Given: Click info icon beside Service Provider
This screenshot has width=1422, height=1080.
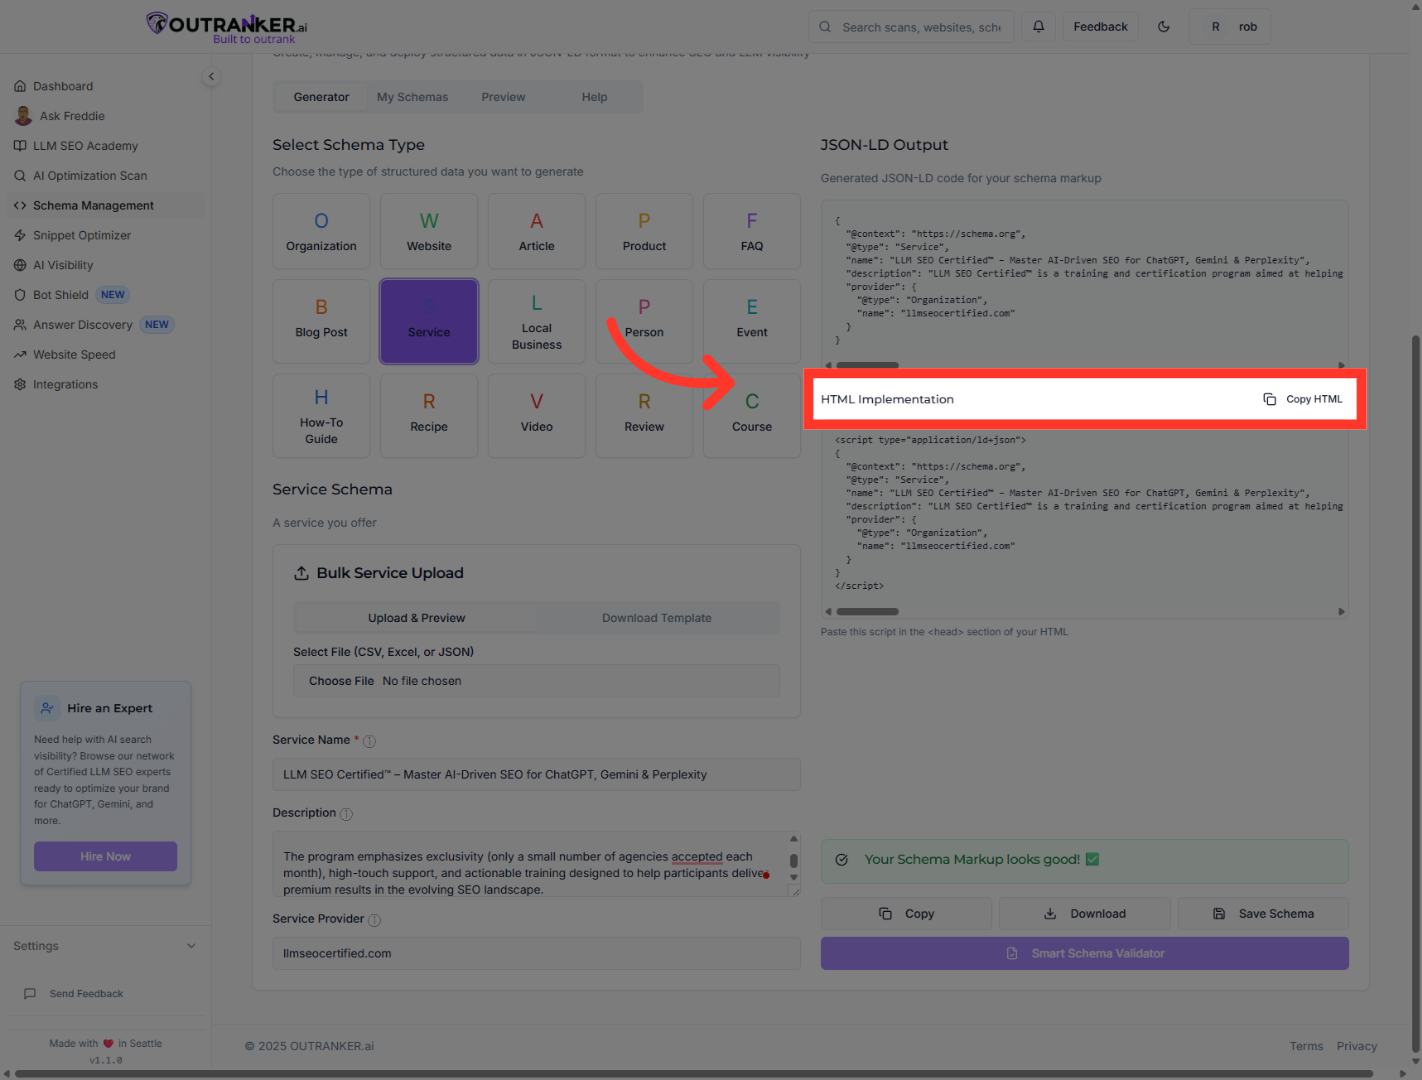Looking at the screenshot, I should click(x=374, y=920).
